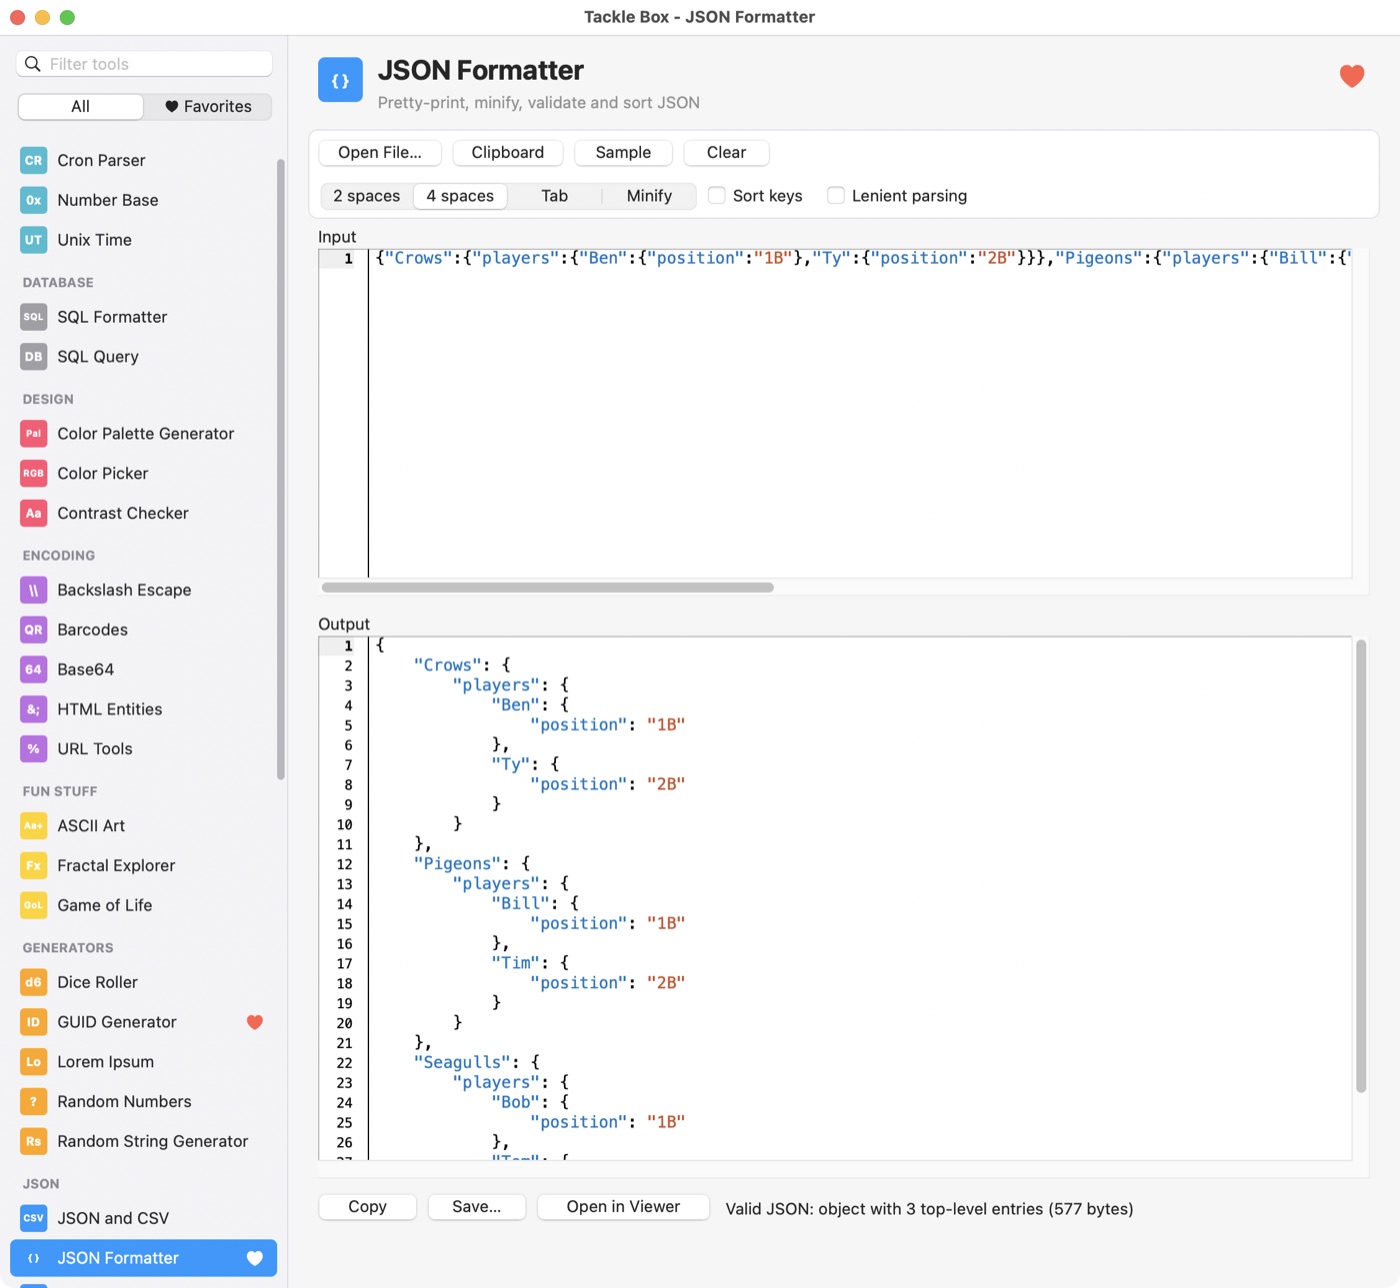
Task: Open the SQL Formatter icon
Action: (x=33, y=317)
